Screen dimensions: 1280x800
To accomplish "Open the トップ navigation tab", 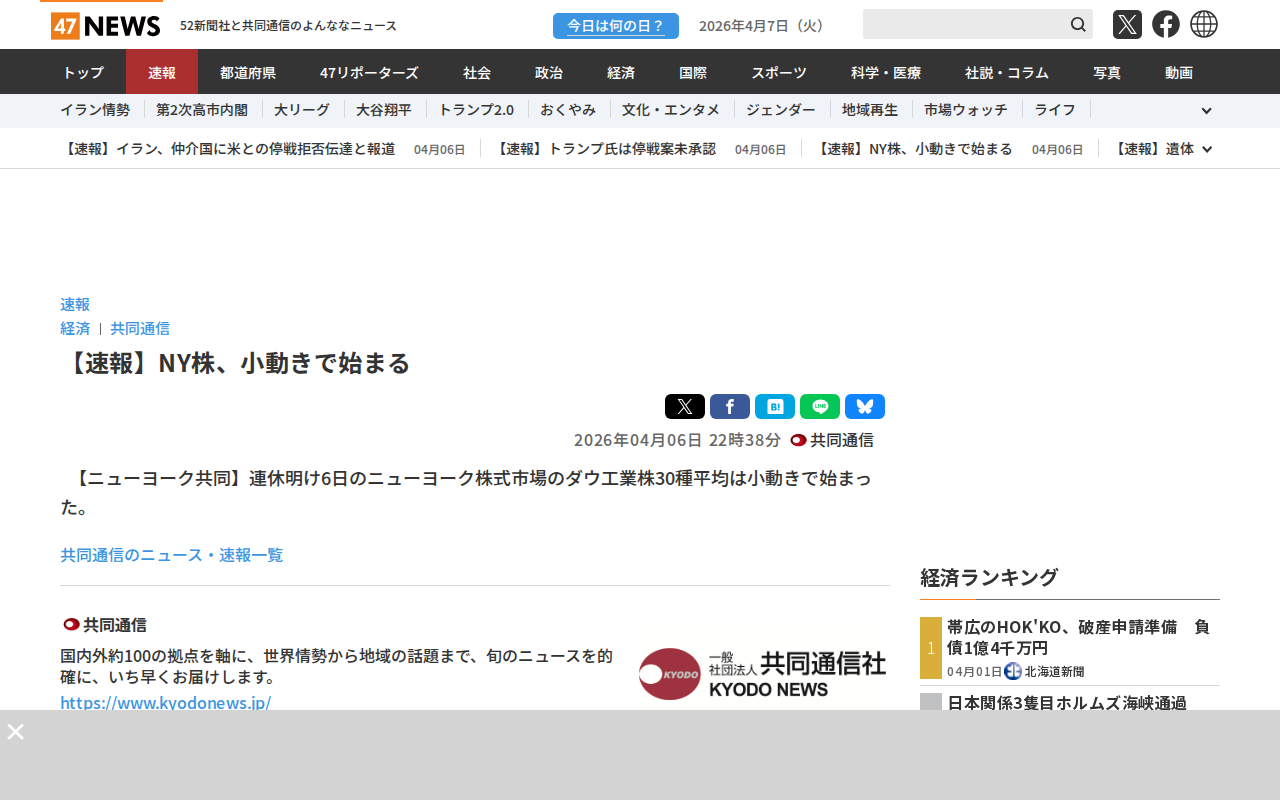I will 83,72.
